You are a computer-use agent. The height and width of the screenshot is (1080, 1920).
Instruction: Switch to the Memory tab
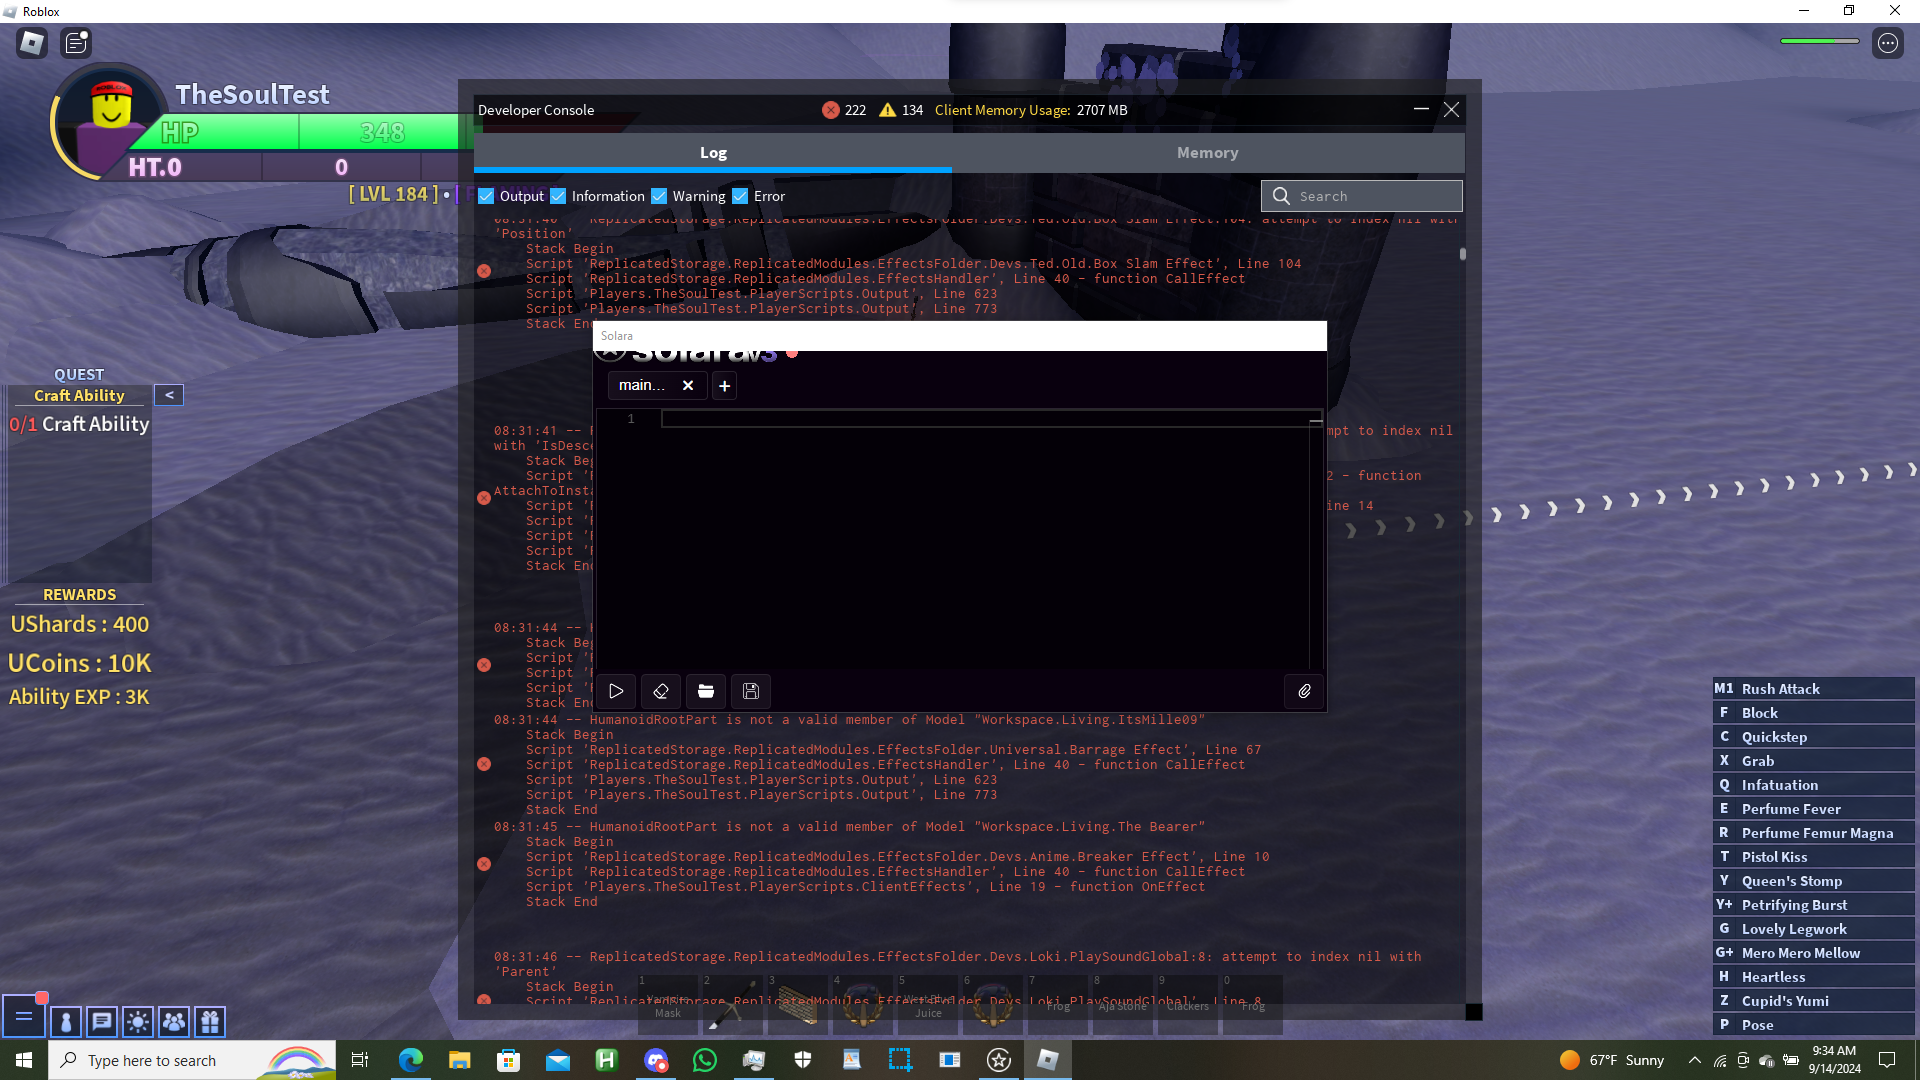(x=1207, y=153)
